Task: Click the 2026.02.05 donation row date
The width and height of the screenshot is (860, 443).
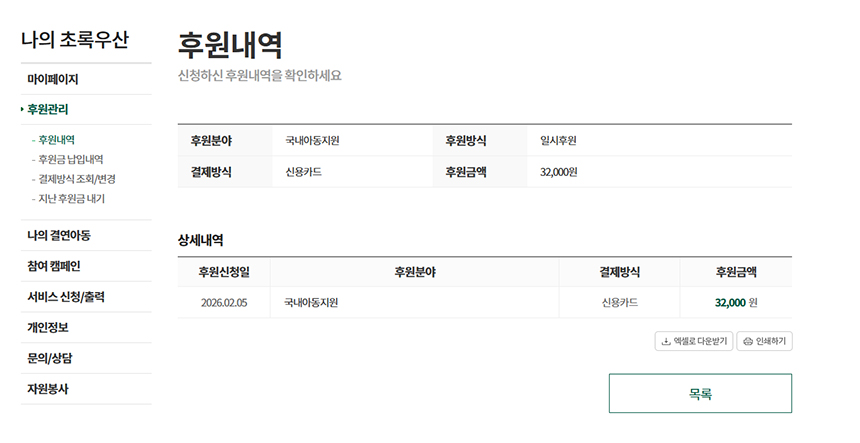Action: click(x=224, y=302)
